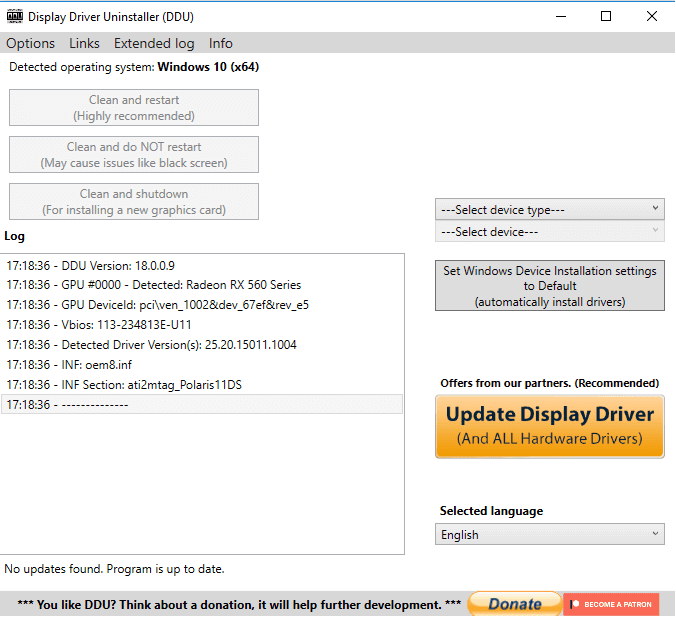
Task: Open the Extended log menu
Action: point(154,43)
